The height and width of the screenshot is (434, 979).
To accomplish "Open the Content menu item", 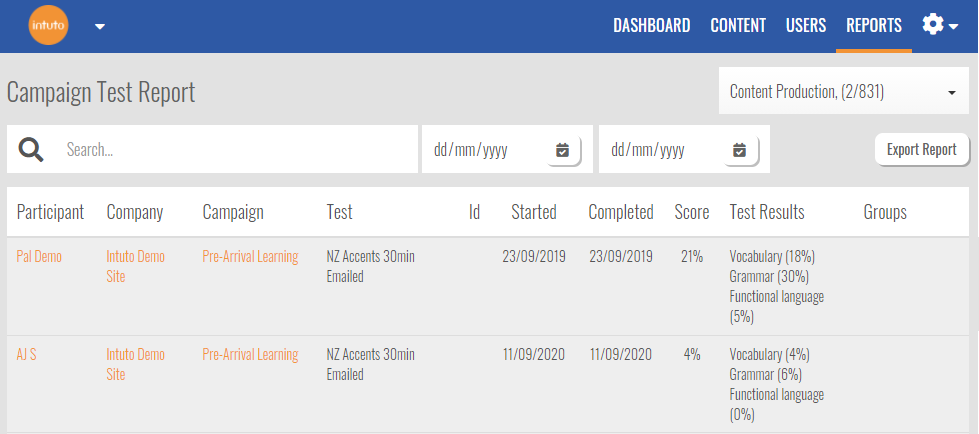I will [x=737, y=26].
